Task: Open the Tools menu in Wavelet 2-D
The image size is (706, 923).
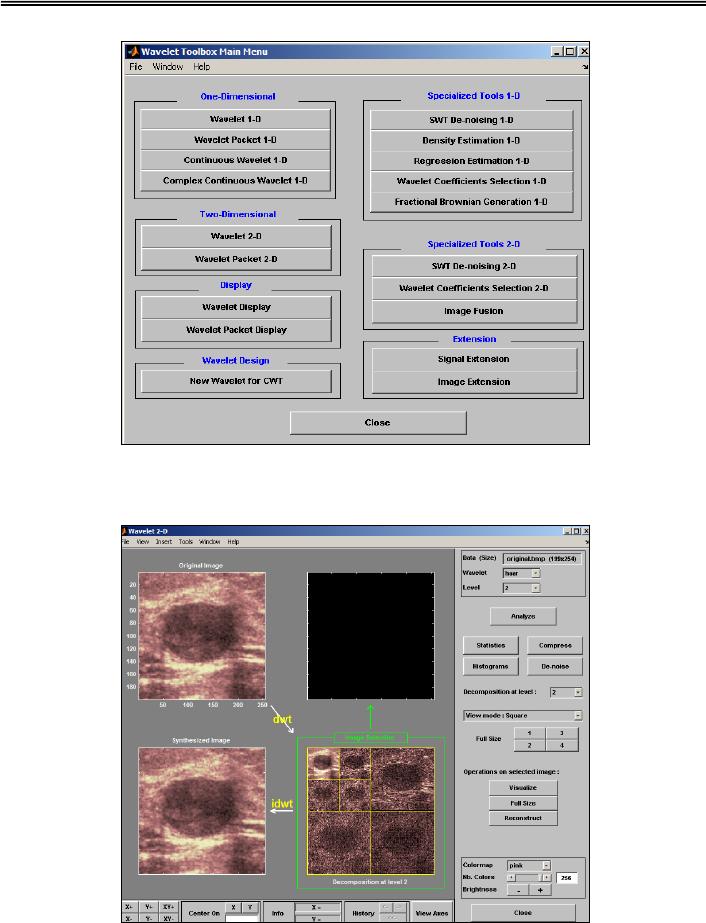Action: [x=185, y=541]
